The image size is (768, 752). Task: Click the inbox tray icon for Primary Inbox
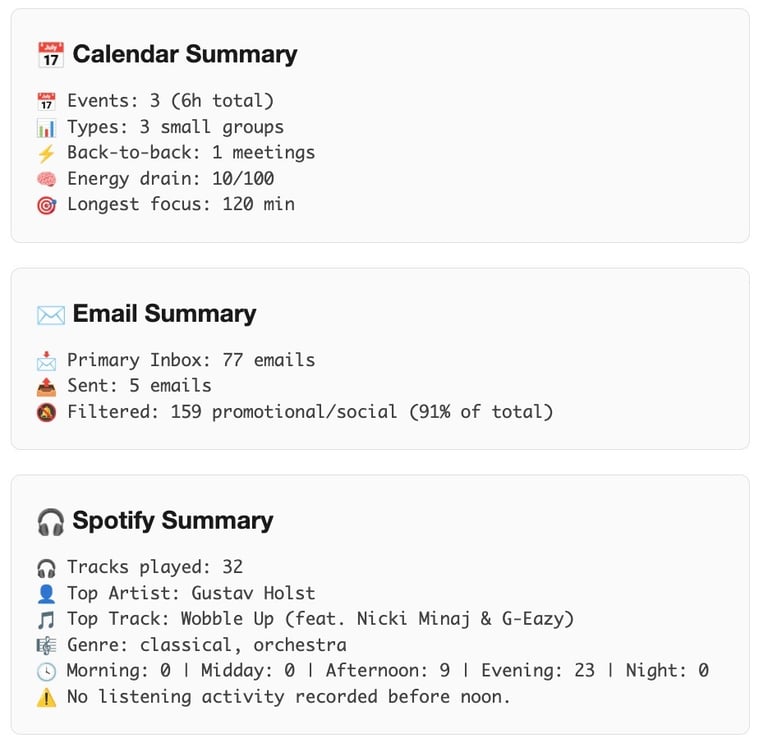pos(47,361)
